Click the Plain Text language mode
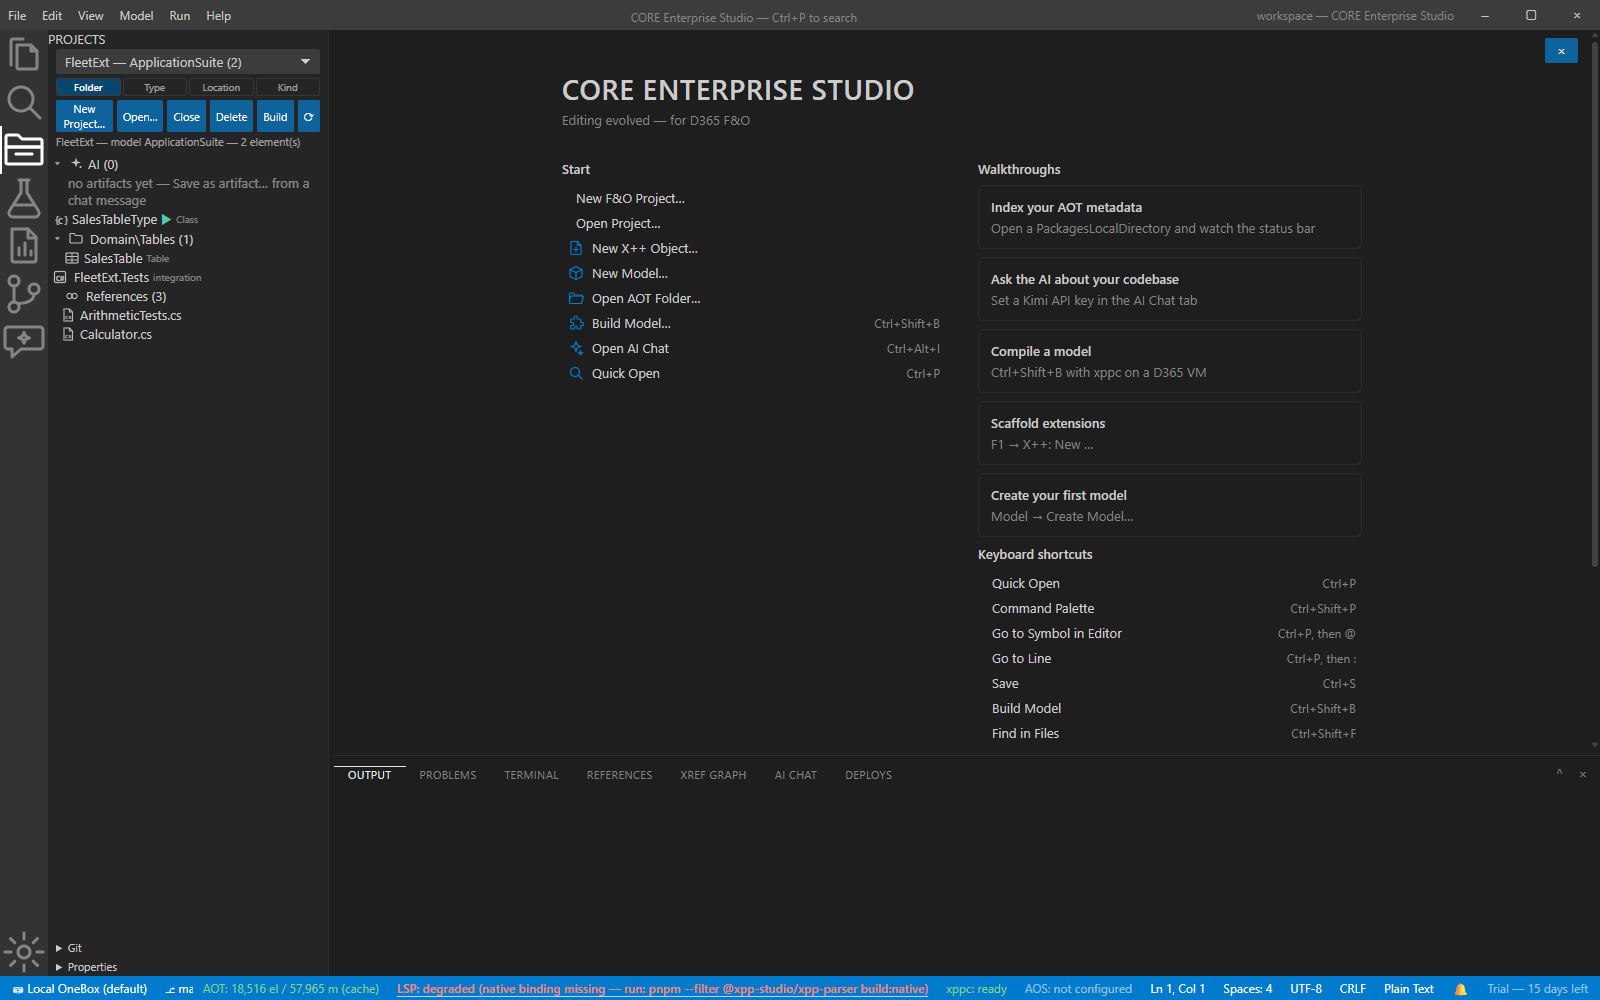Viewport: 1600px width, 1000px height. 1409,989
